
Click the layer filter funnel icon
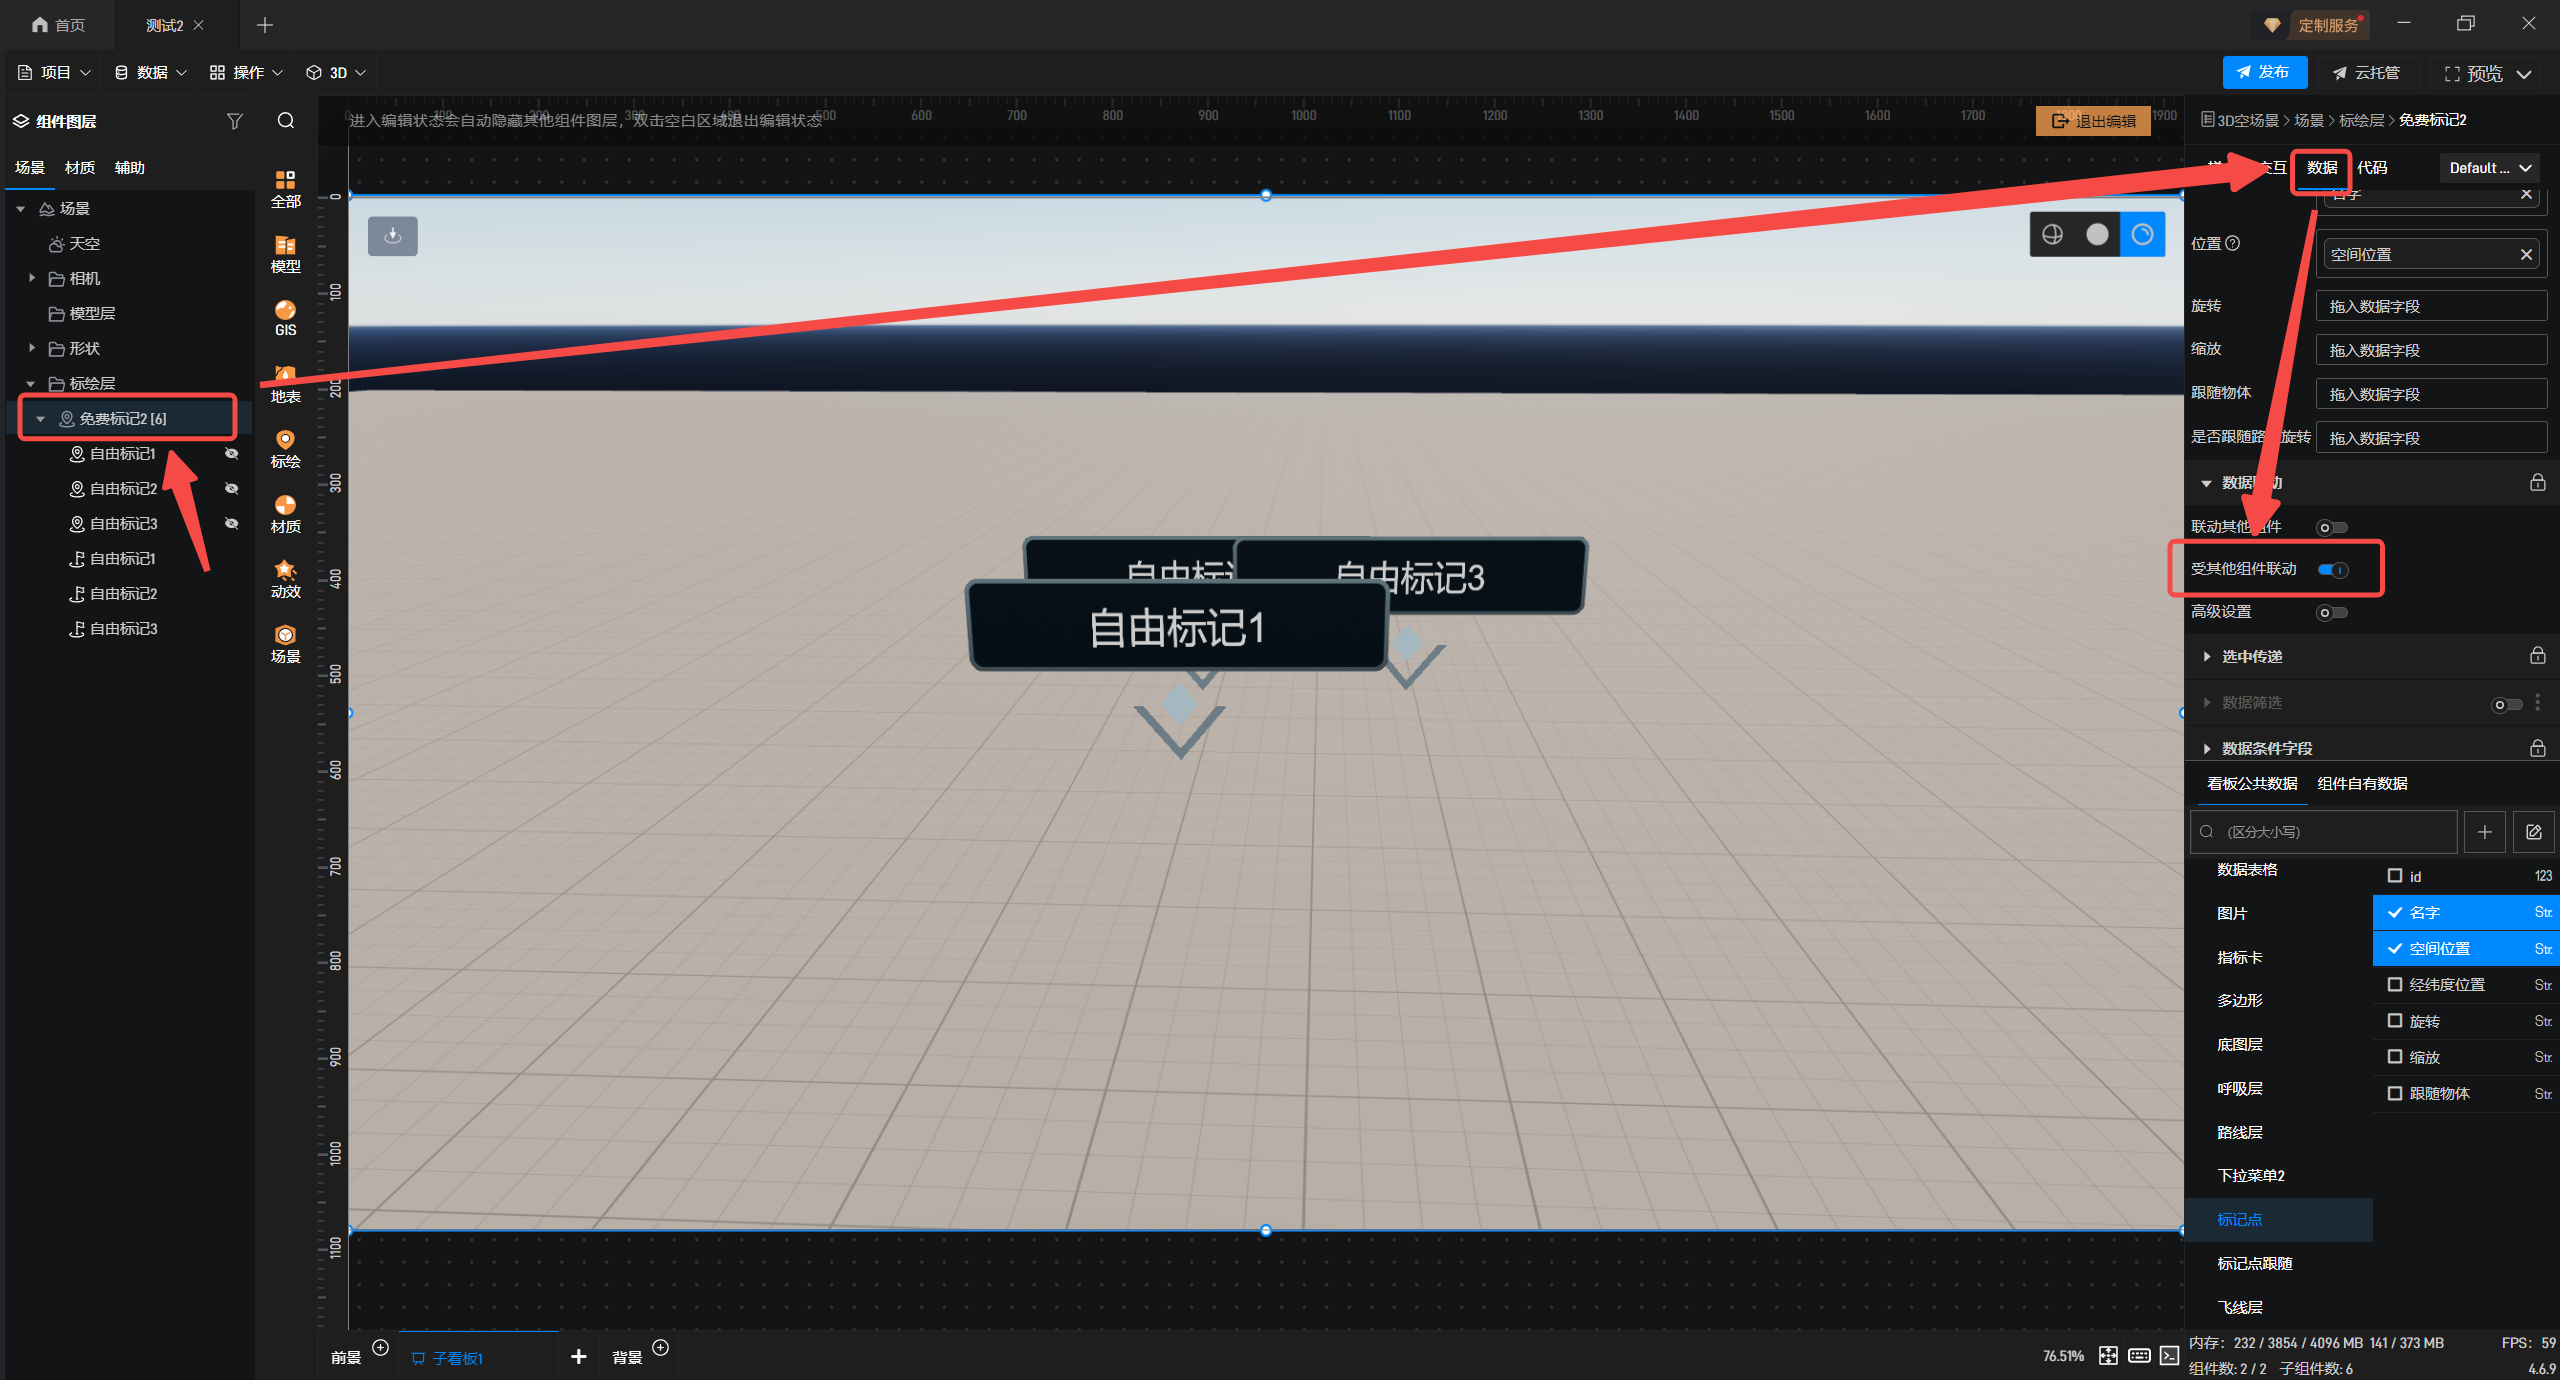234,121
